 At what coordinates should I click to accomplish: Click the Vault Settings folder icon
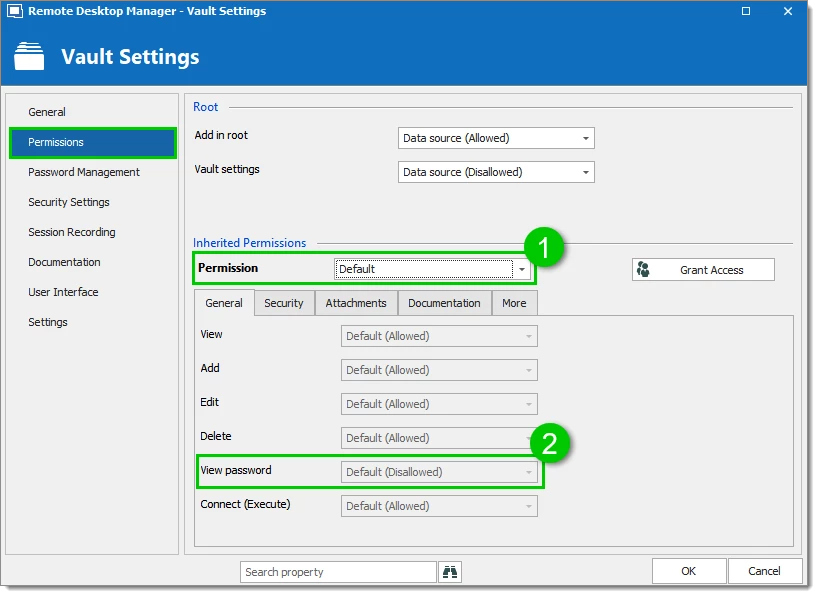(x=29, y=56)
